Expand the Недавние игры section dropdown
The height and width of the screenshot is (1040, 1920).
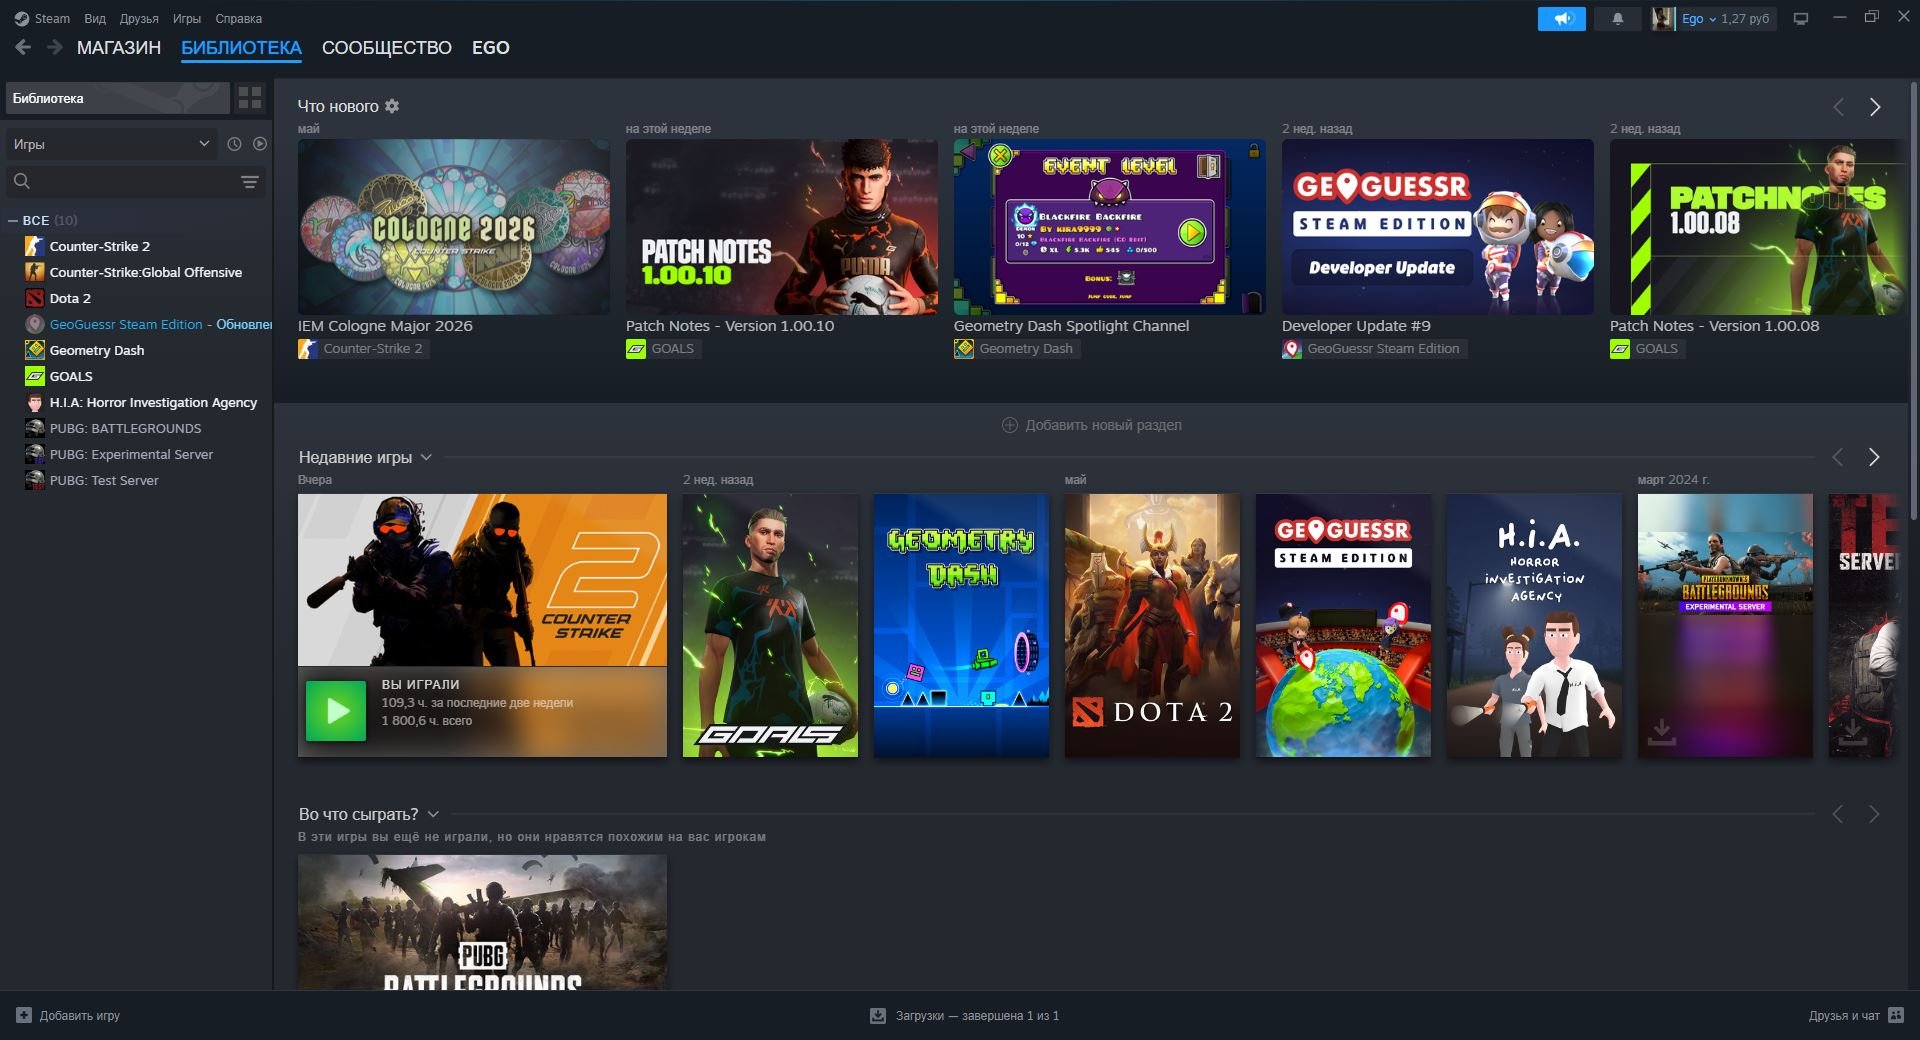(x=426, y=457)
